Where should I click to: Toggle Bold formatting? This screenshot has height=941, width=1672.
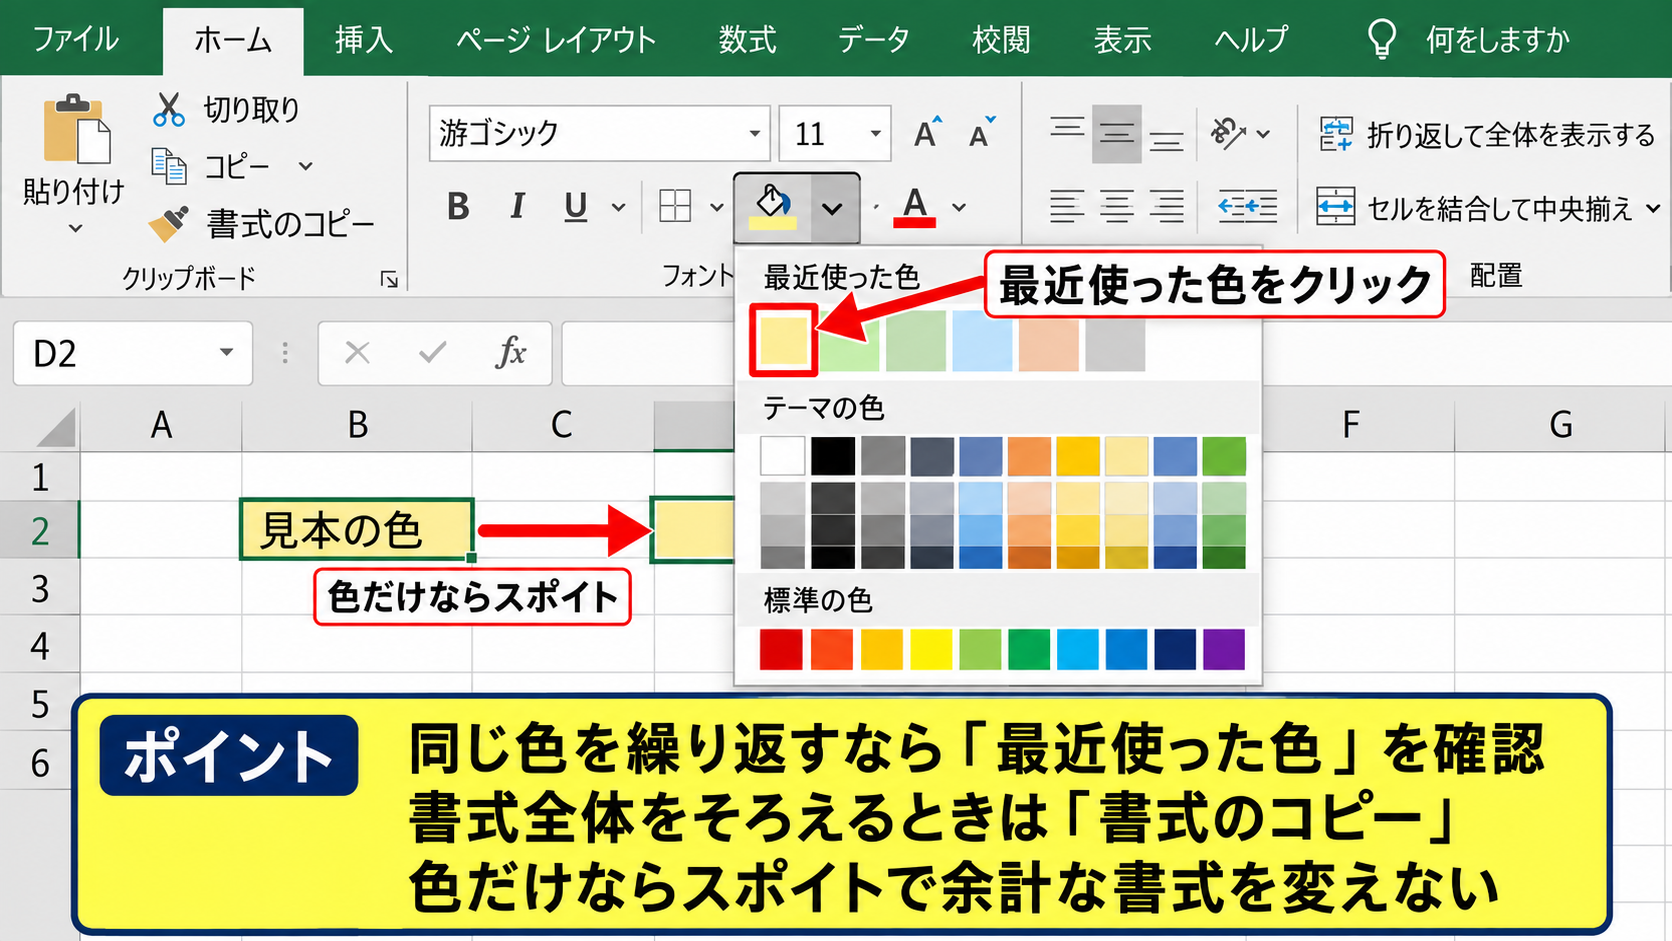pos(458,207)
